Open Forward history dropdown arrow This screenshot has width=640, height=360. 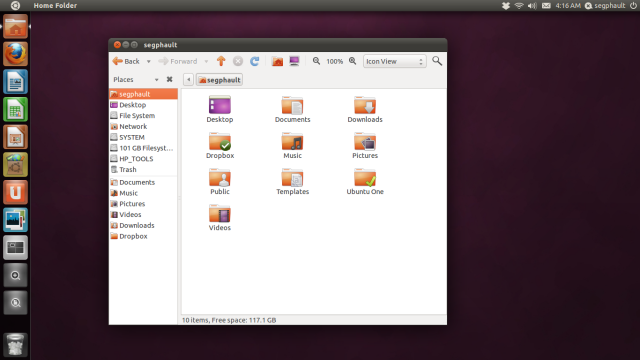(x=206, y=62)
